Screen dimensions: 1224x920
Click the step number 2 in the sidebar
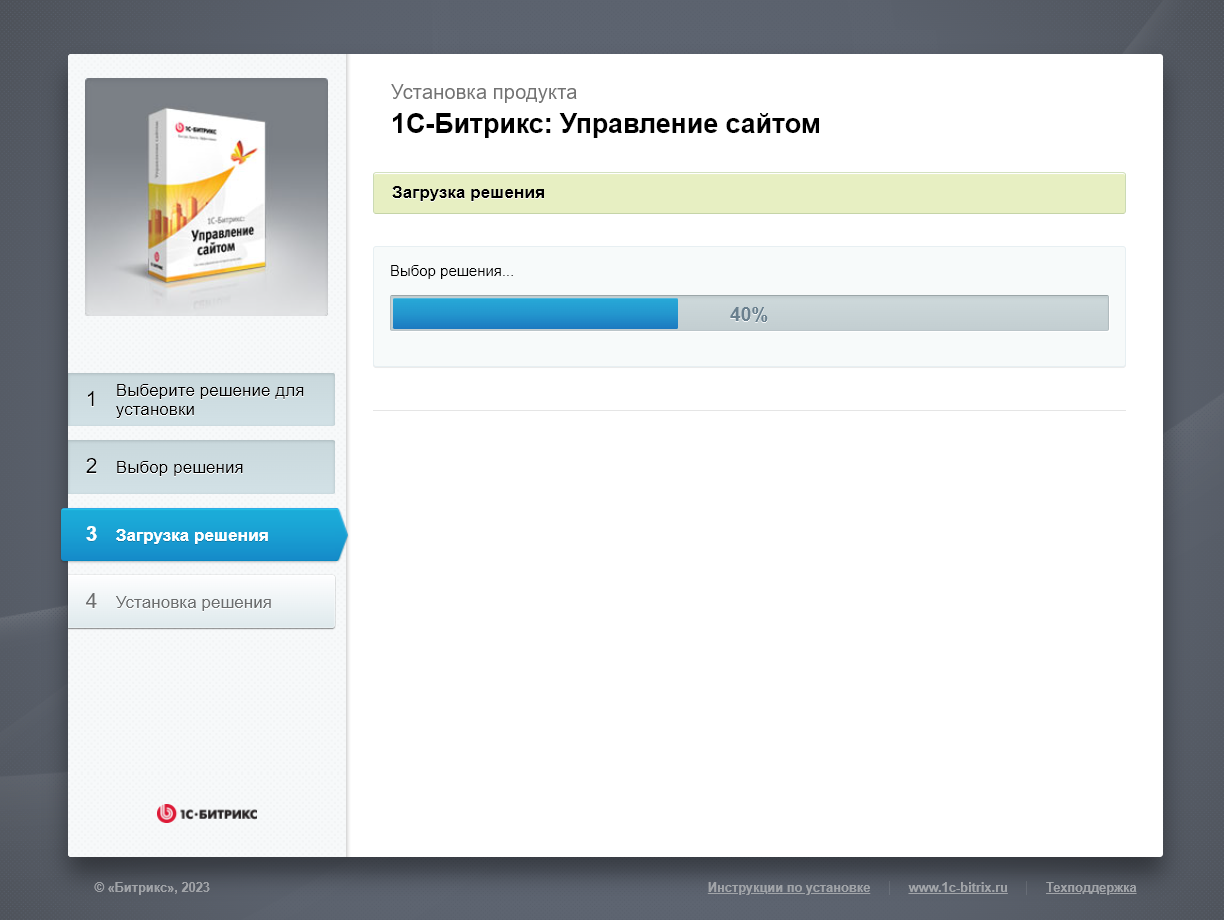[x=91, y=467]
